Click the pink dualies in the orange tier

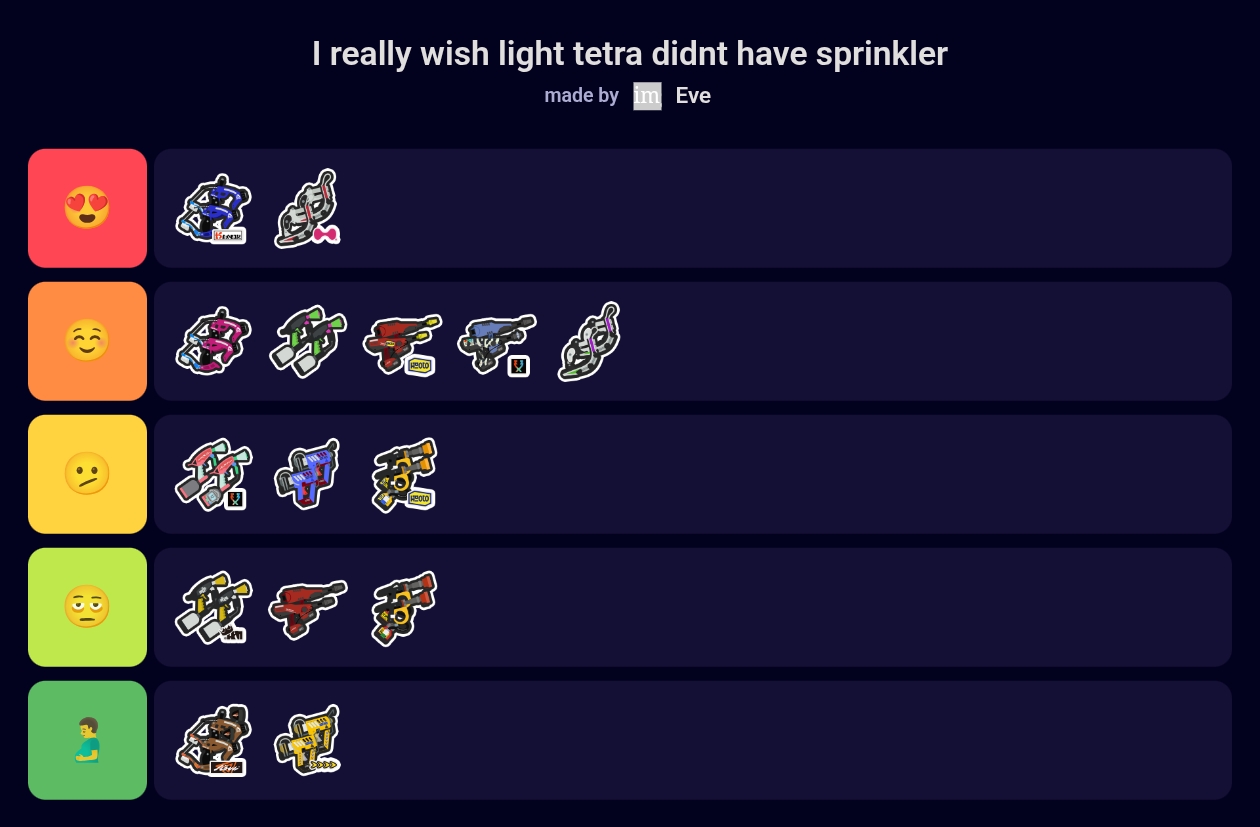click(212, 341)
